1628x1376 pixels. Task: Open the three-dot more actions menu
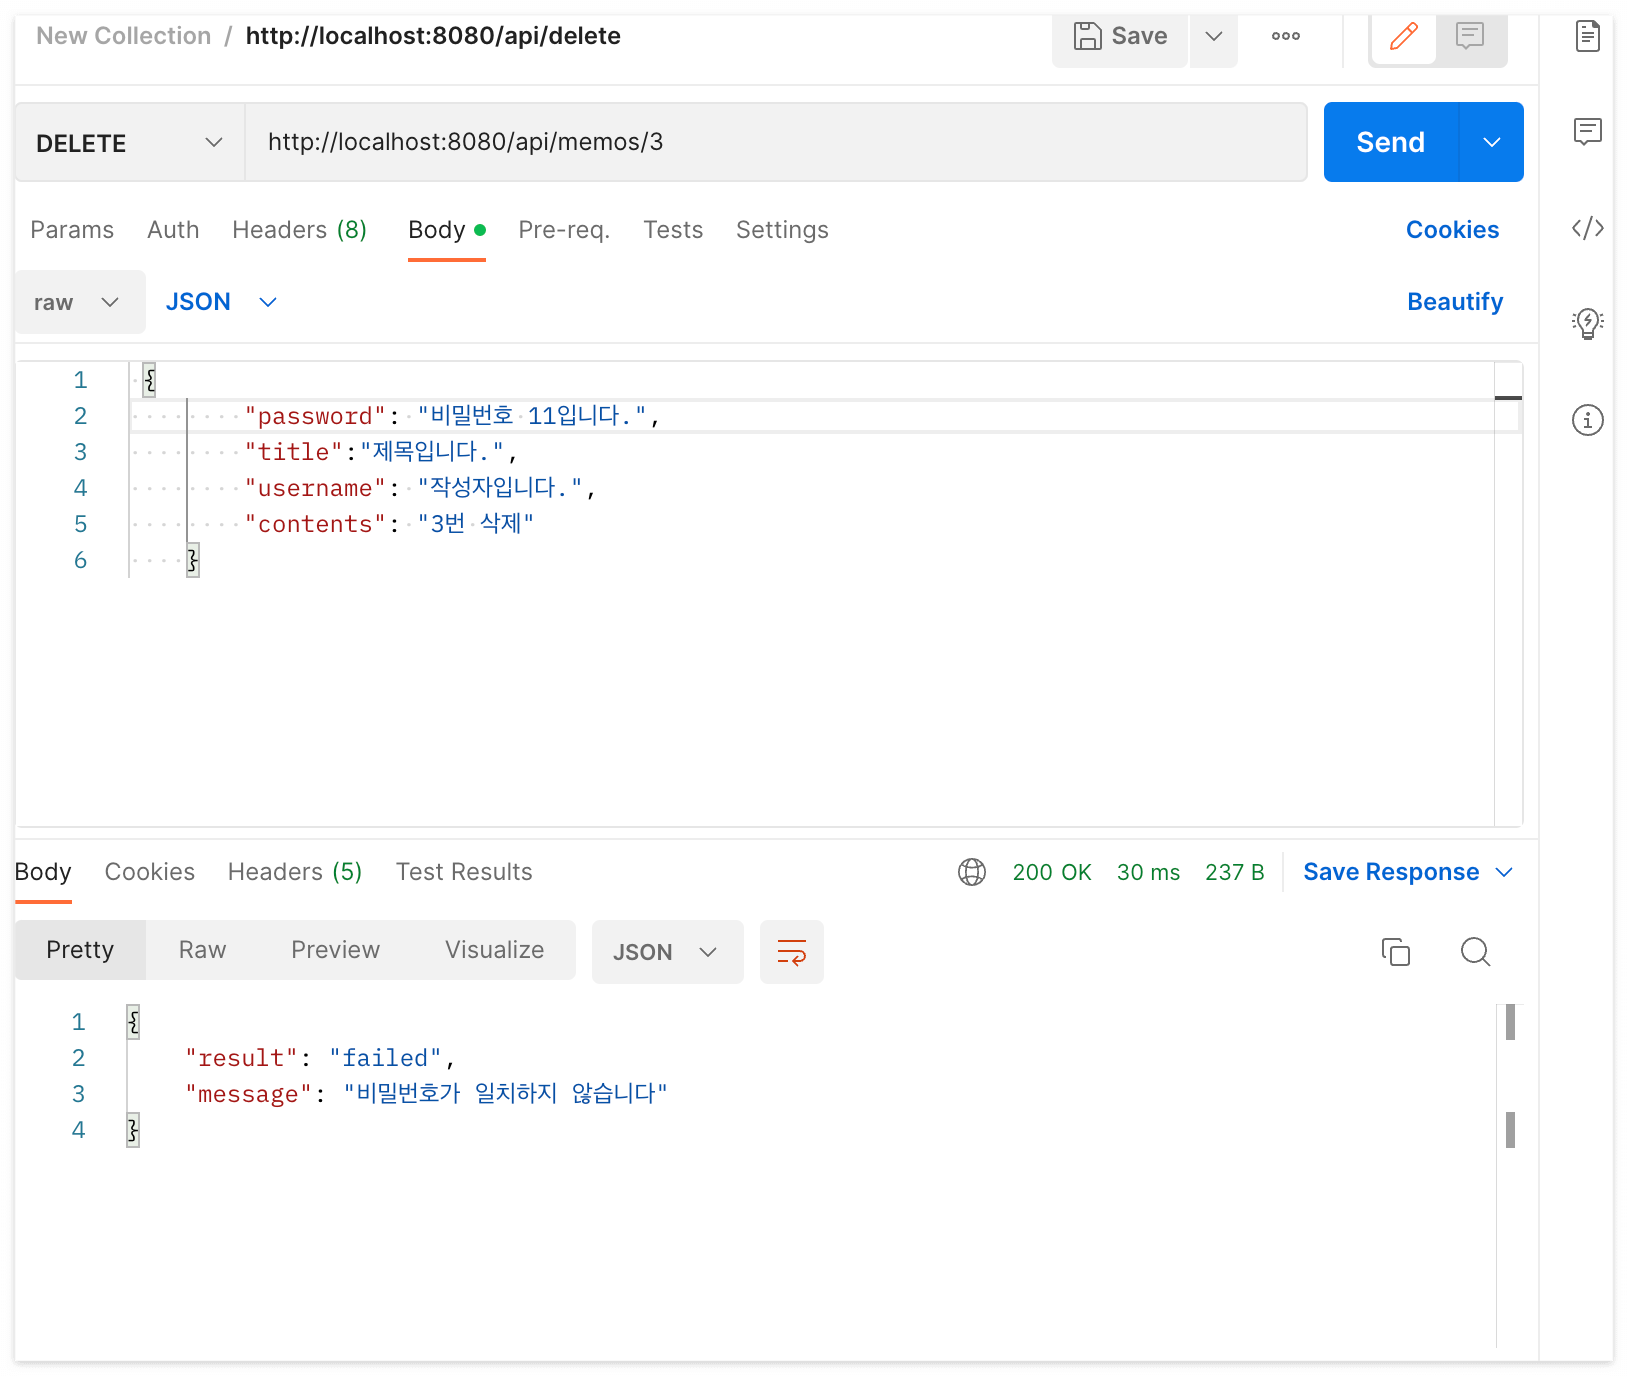click(x=1286, y=36)
